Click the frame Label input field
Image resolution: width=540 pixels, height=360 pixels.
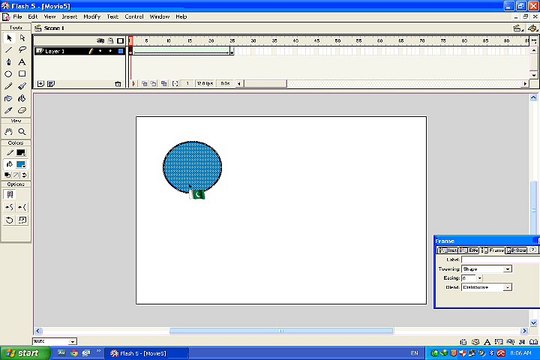[500, 259]
